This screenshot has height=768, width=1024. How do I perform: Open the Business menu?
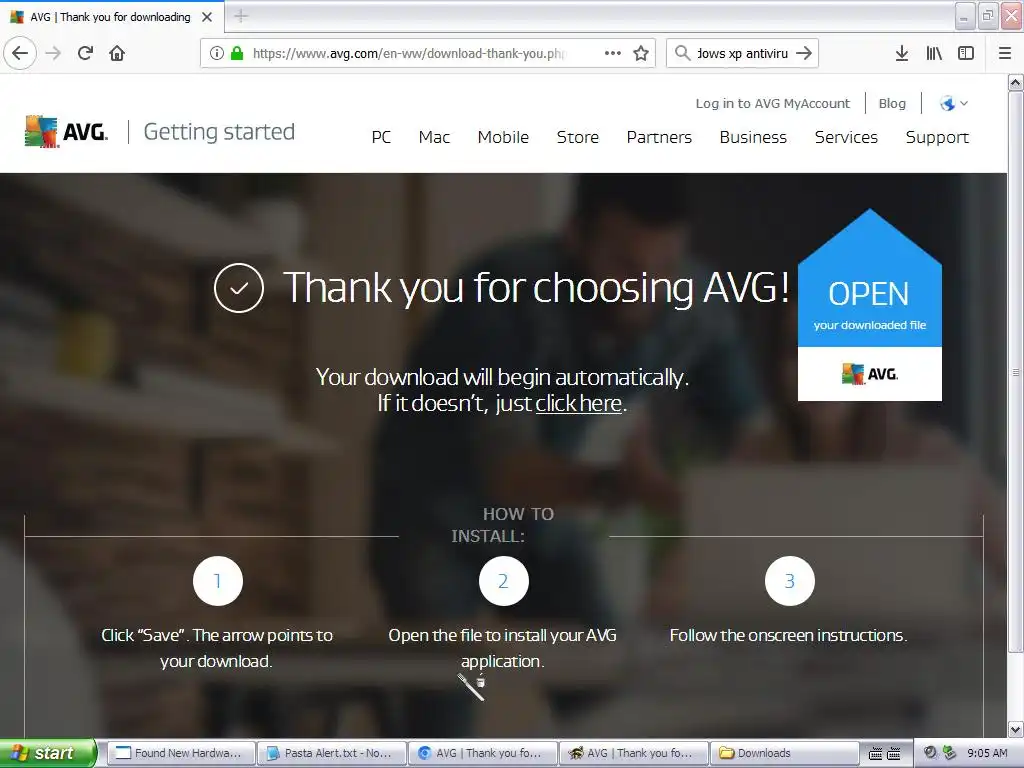click(x=753, y=137)
